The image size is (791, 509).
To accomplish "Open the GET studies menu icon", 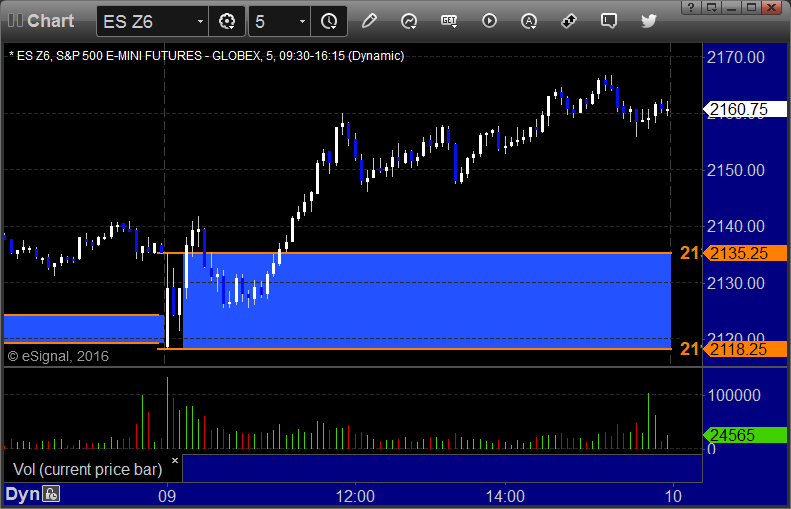I will click(448, 21).
